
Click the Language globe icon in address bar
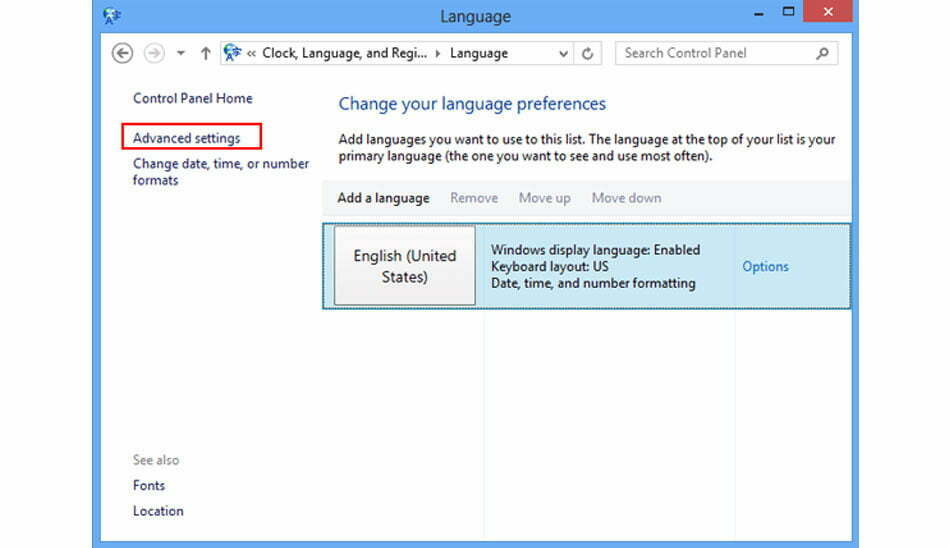(x=232, y=53)
